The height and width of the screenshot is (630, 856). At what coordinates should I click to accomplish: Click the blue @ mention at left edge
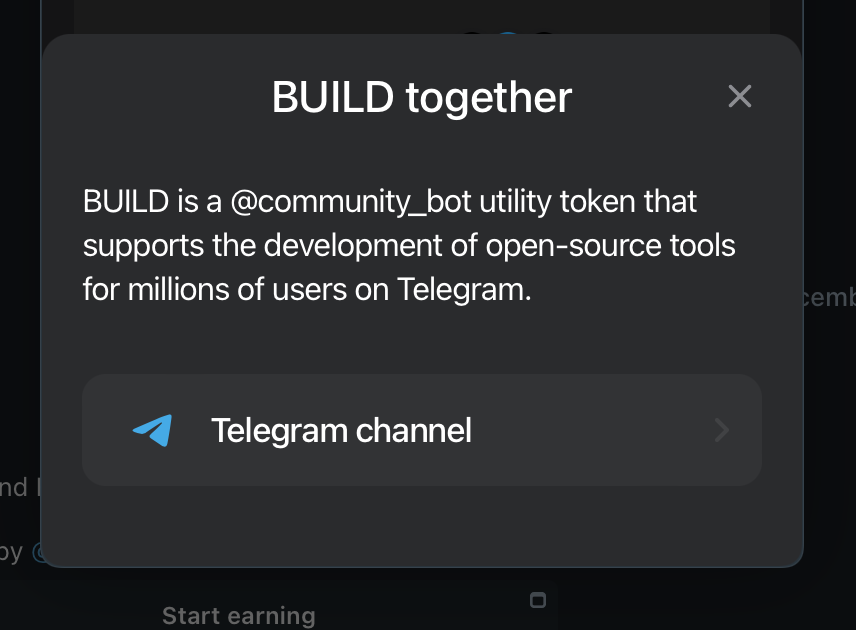tap(39, 551)
